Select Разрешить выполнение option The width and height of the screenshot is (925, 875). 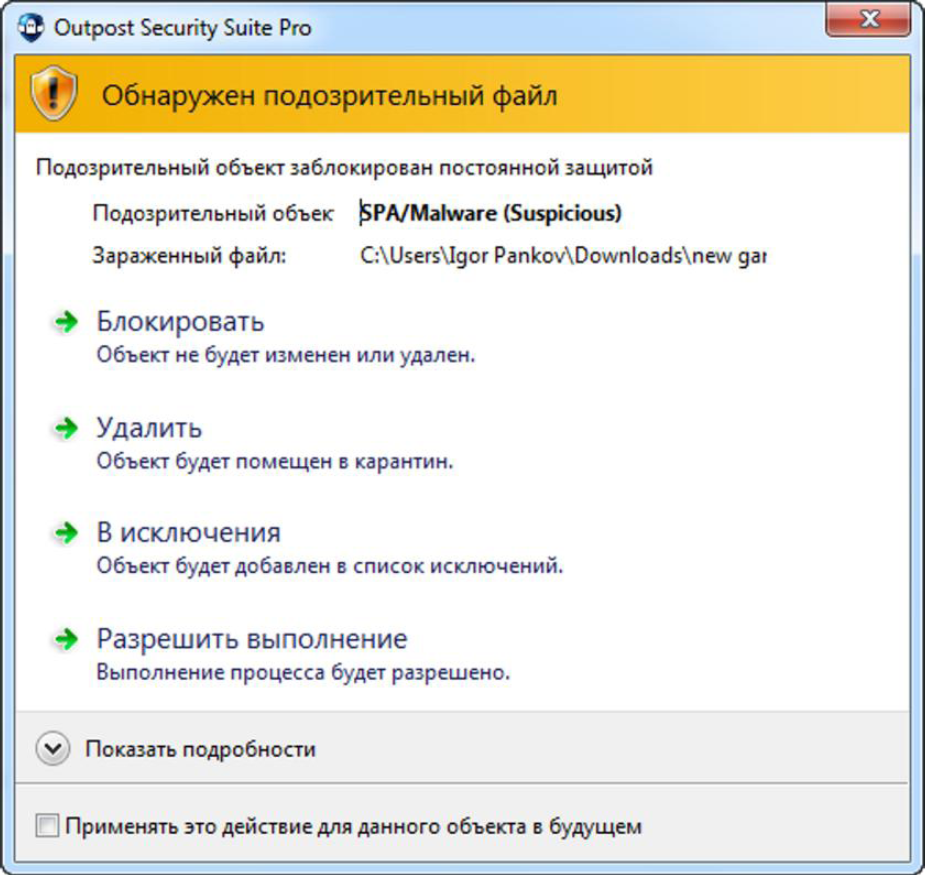tap(252, 638)
